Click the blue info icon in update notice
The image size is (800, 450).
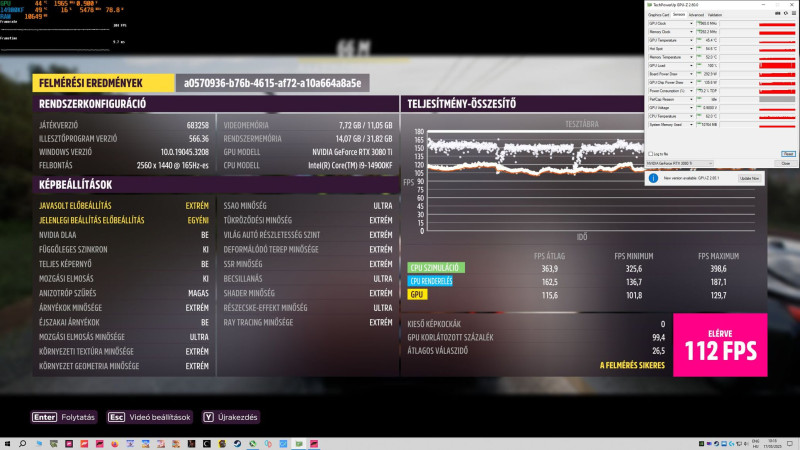[653, 178]
